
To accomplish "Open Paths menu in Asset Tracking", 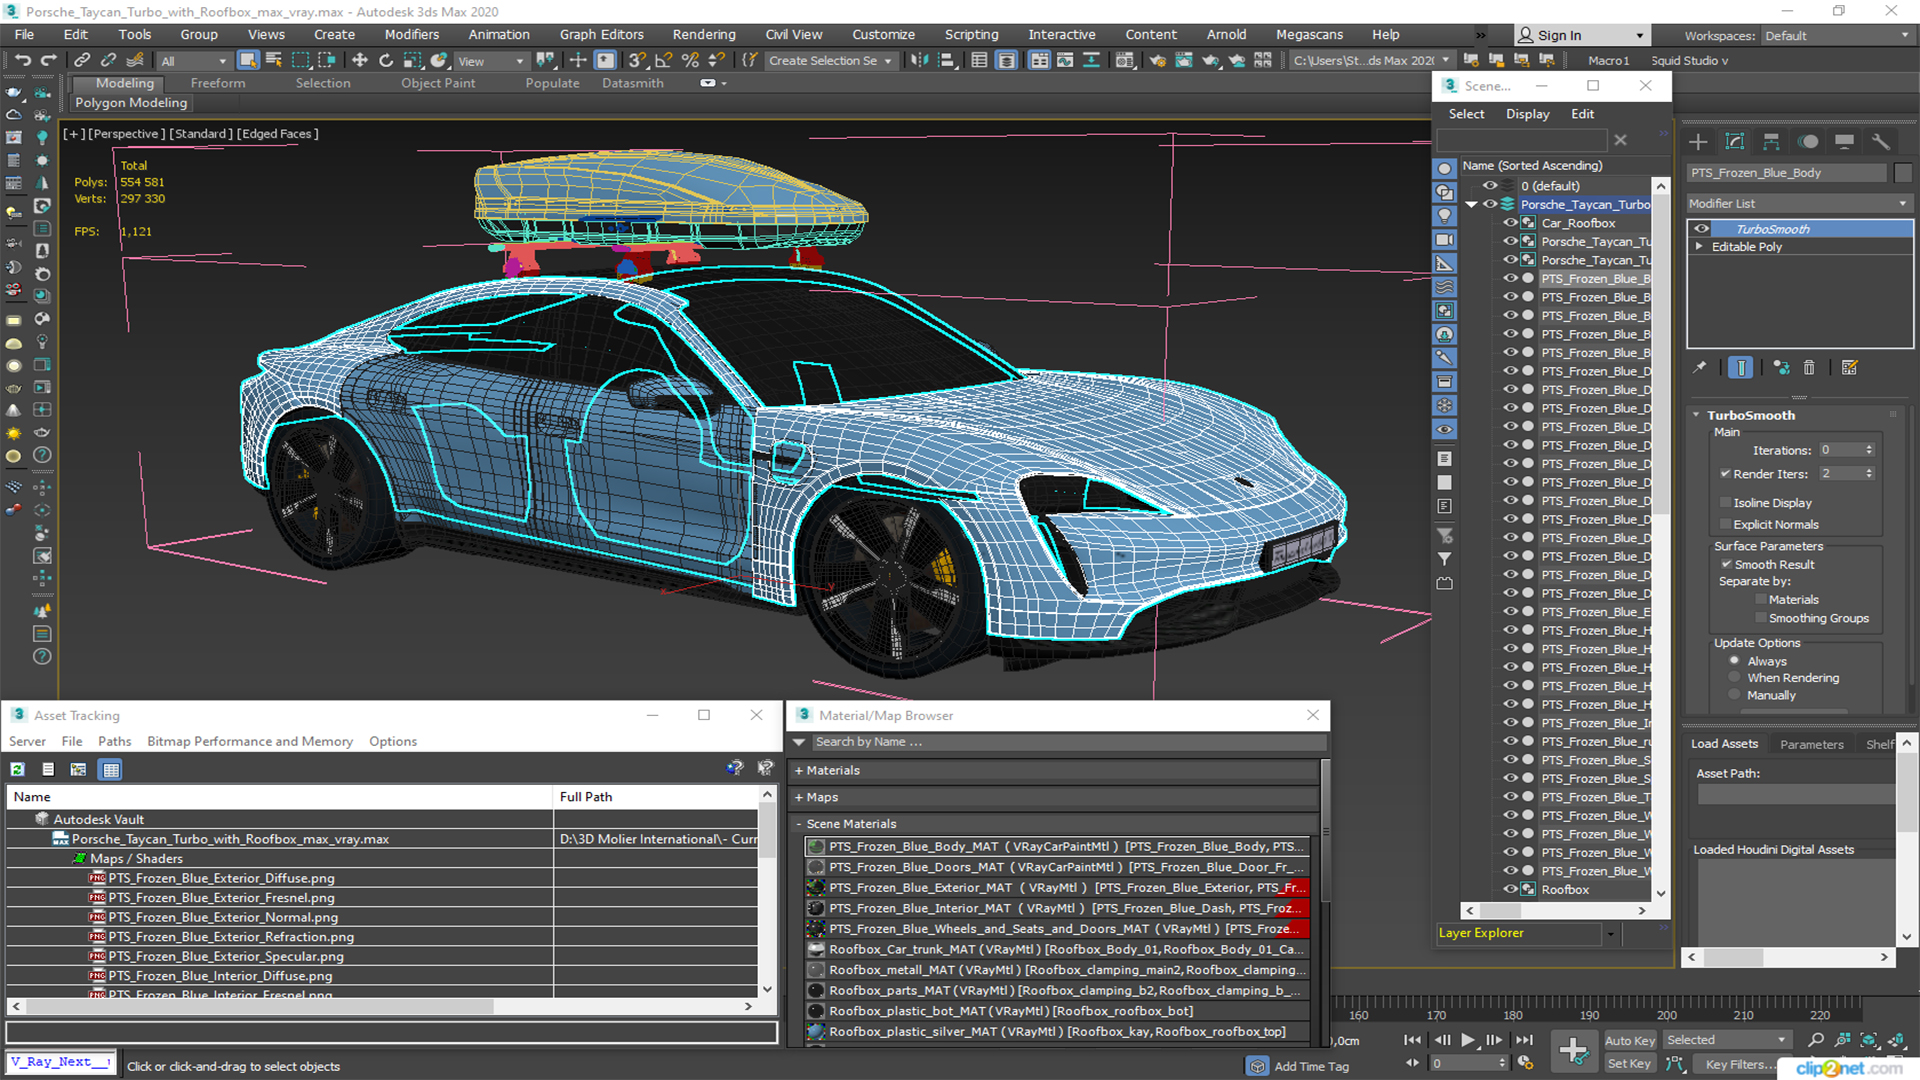I will 115,742.
